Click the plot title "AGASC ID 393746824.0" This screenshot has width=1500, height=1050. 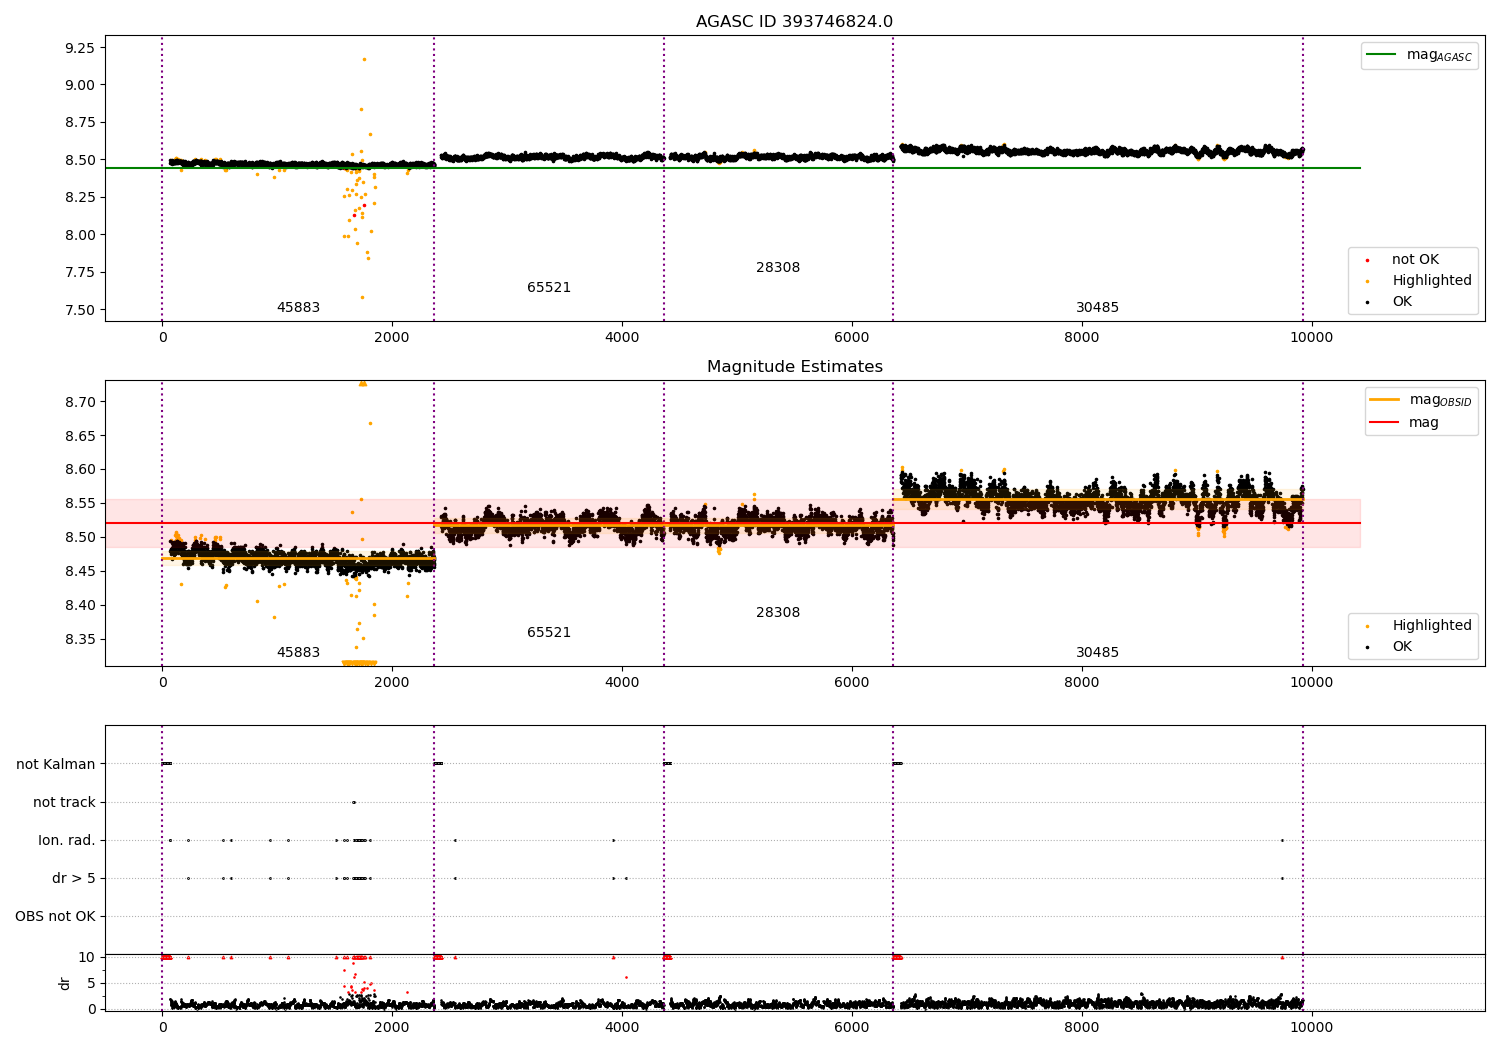click(794, 22)
